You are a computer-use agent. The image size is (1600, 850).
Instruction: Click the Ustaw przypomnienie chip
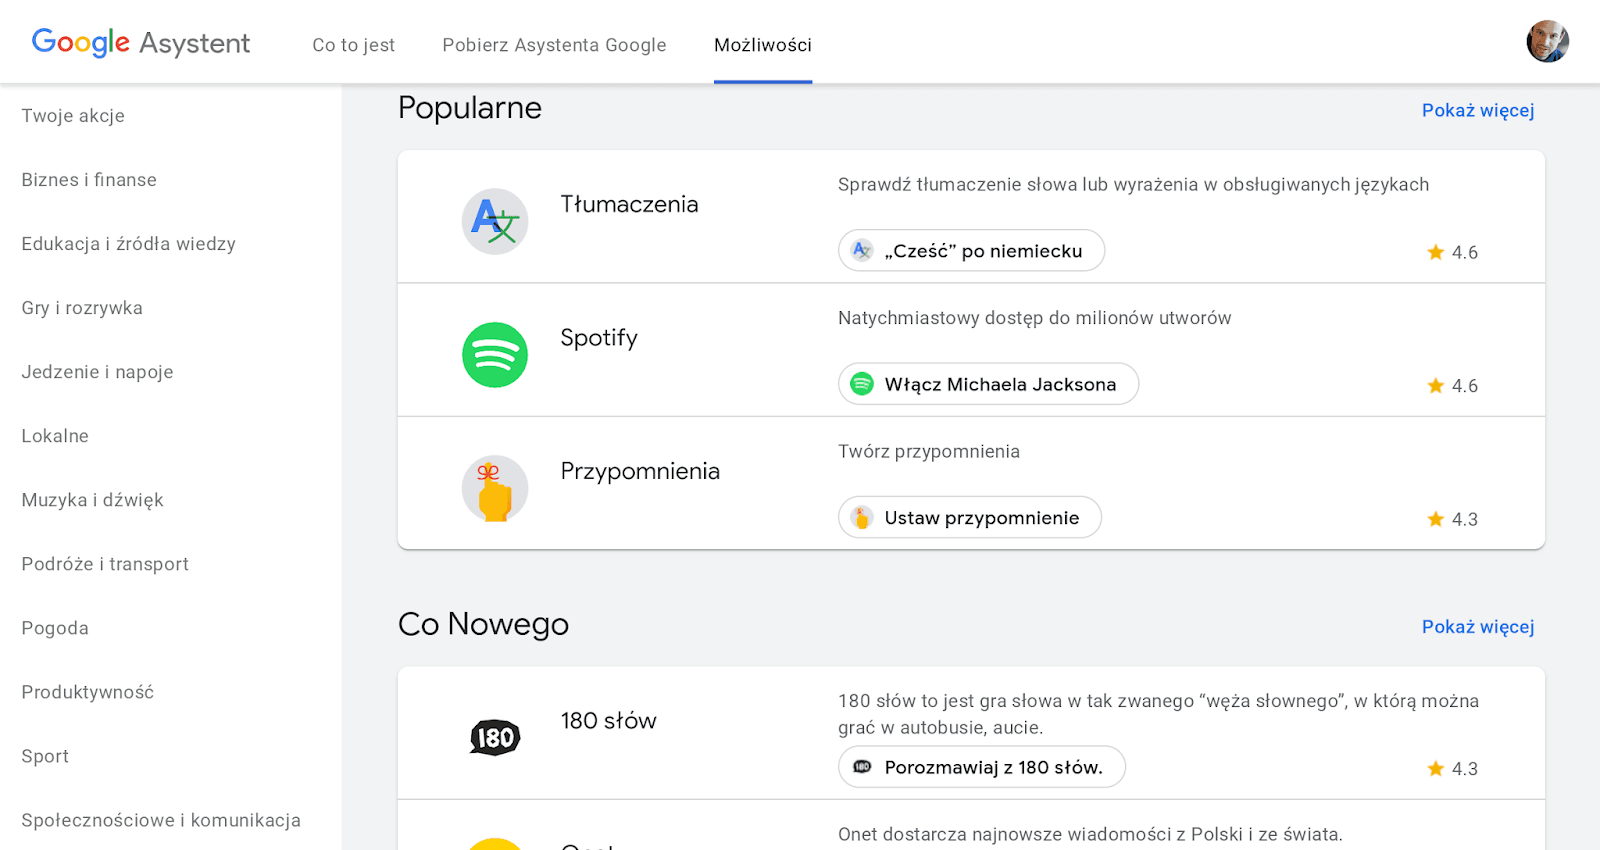970,518
